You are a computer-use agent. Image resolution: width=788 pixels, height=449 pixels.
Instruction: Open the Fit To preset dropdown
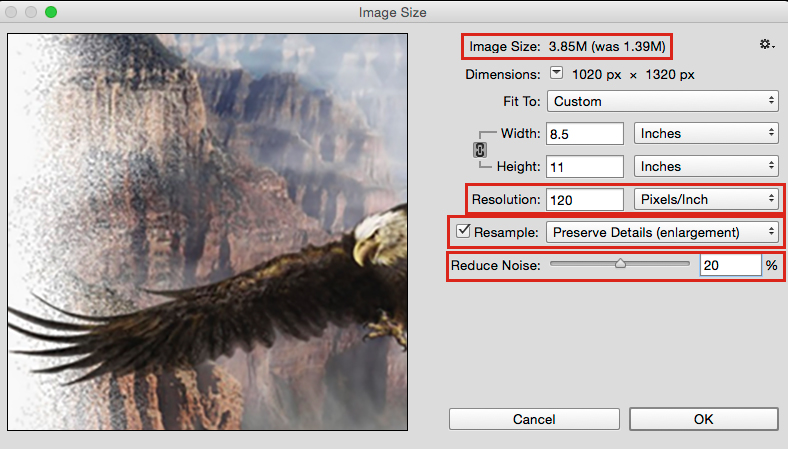(x=662, y=101)
